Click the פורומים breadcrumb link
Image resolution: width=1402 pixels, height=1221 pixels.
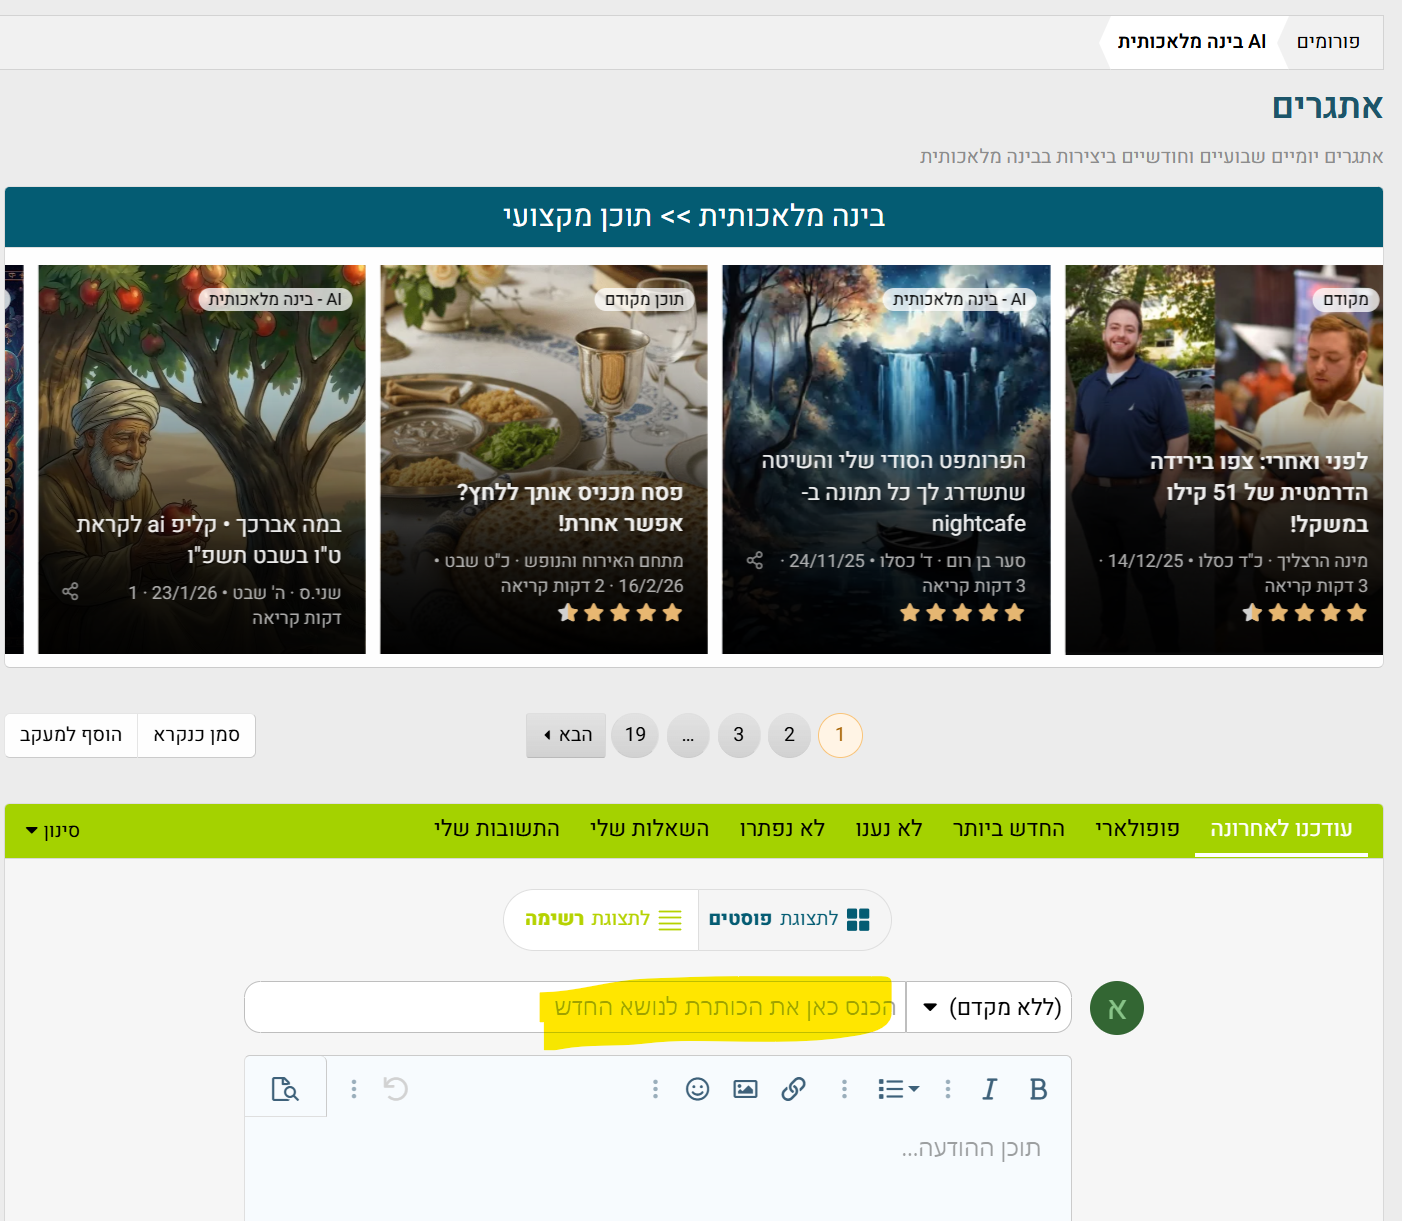[1327, 42]
